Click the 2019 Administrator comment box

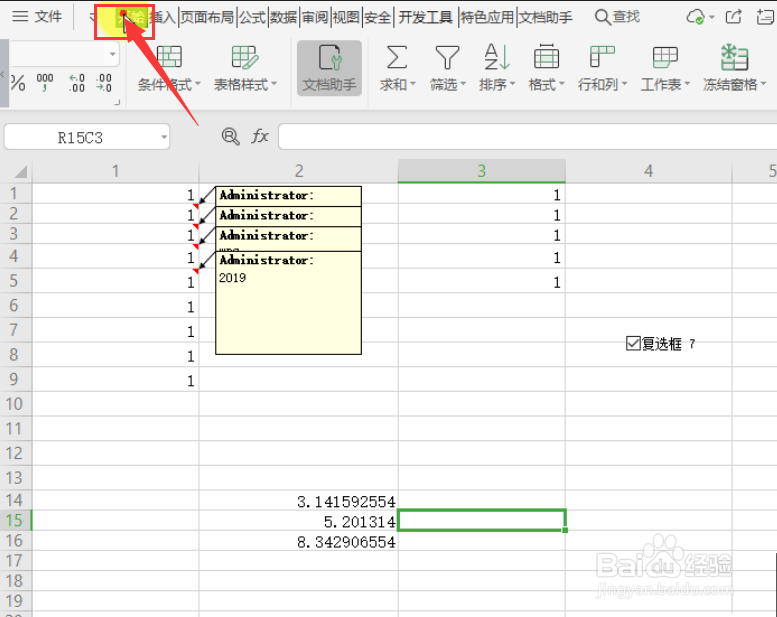click(288, 303)
